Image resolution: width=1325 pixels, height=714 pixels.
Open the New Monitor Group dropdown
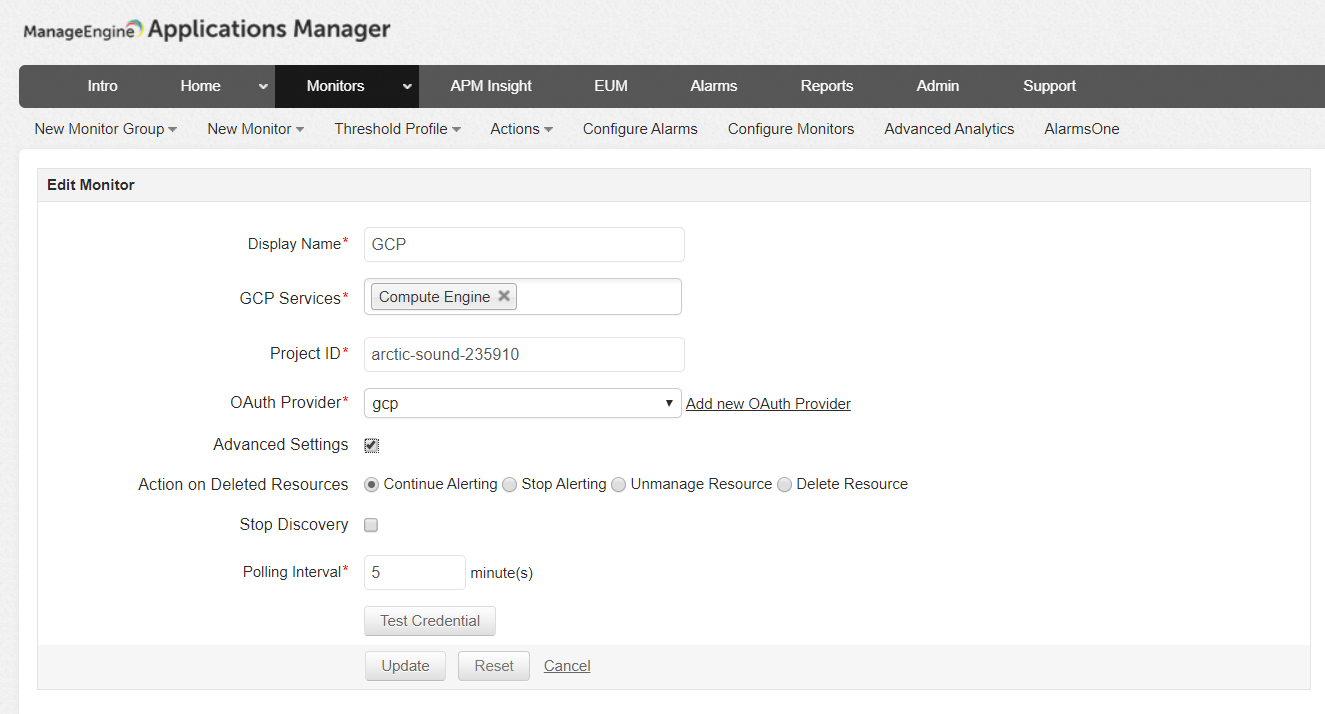(106, 129)
